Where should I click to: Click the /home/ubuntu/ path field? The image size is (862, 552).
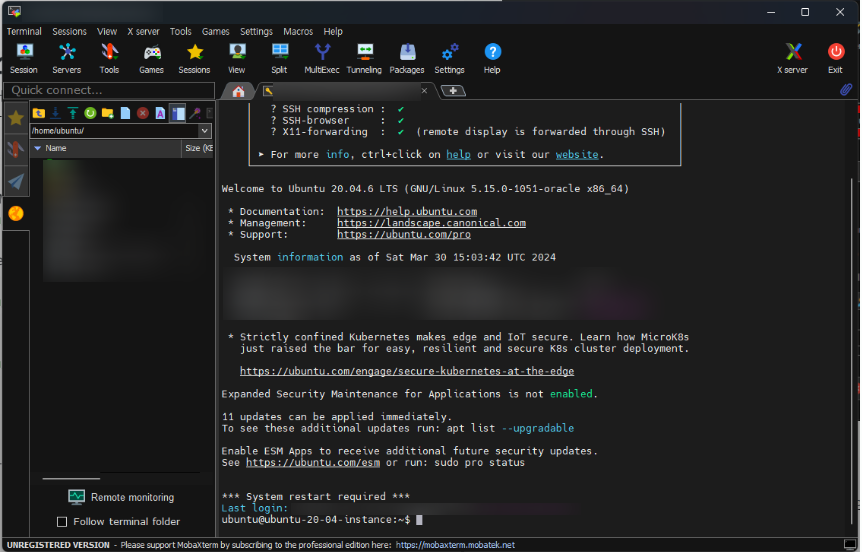114,131
